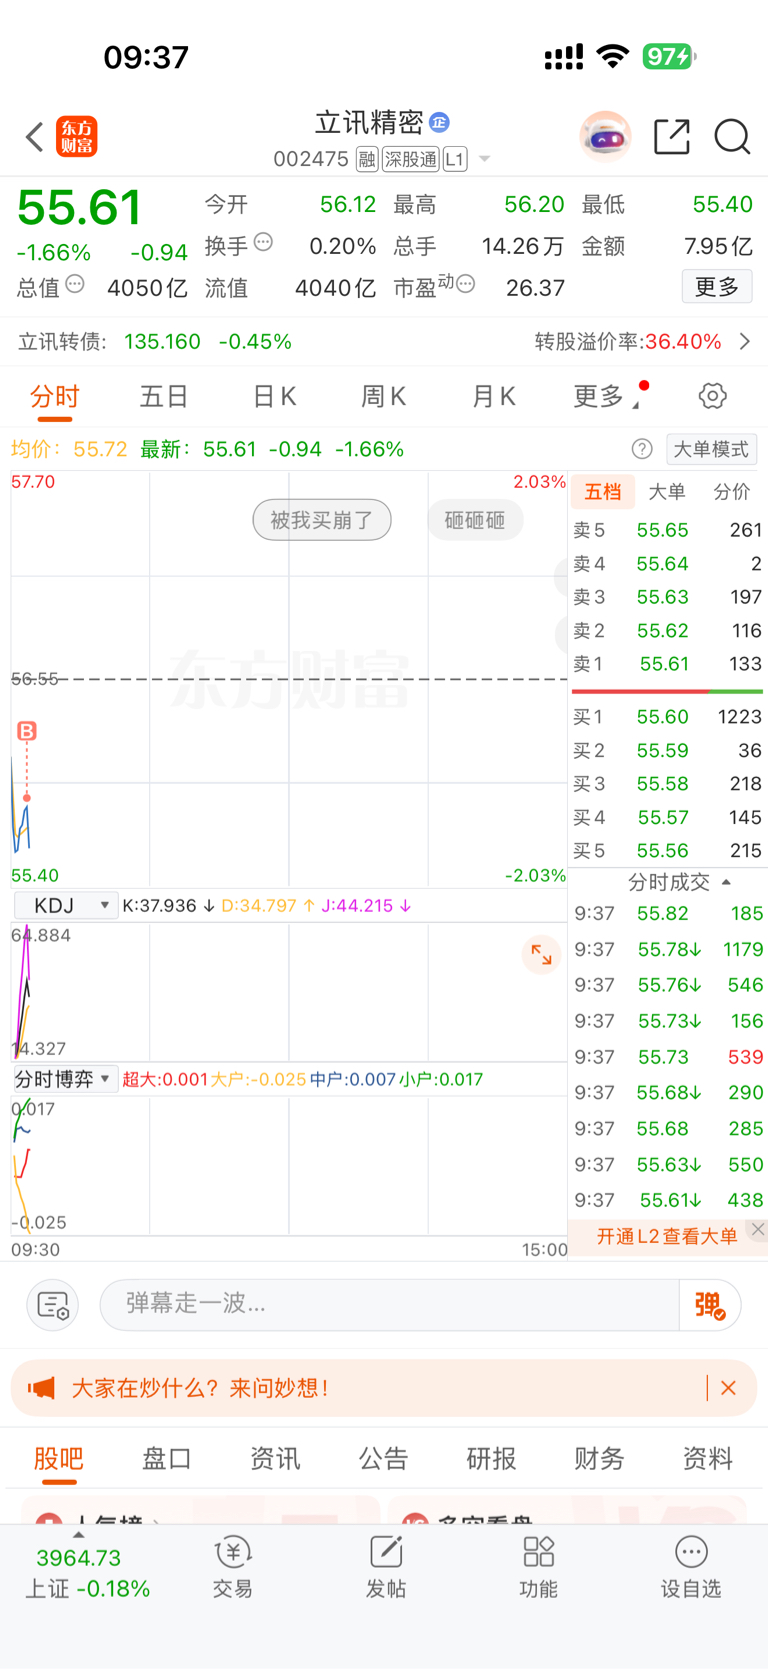Select the 分价 tab
This screenshot has width=768, height=1669.
click(x=732, y=492)
